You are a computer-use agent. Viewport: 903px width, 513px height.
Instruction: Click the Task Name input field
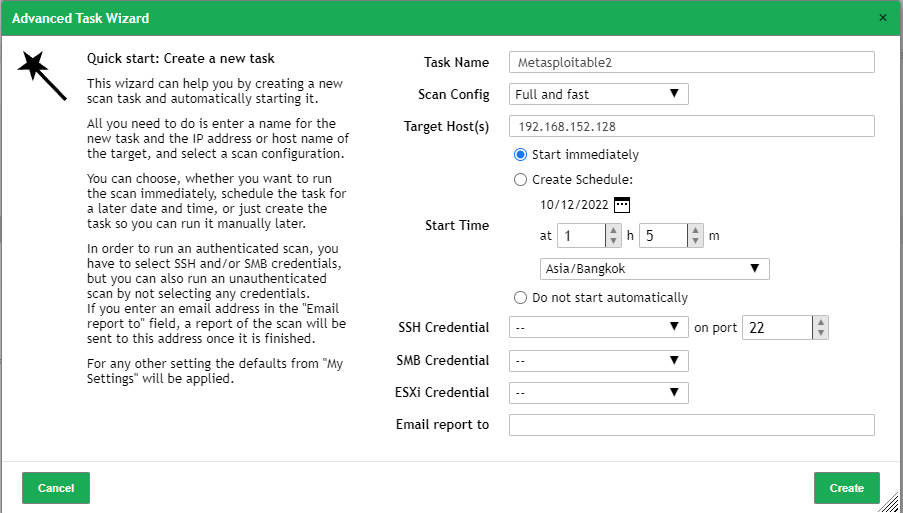coord(691,62)
